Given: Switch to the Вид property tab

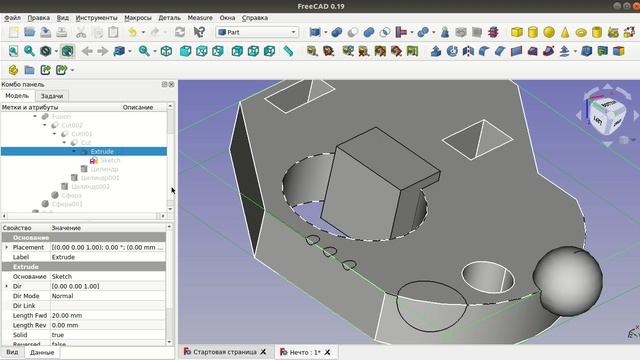Looking at the screenshot, I should click(12, 352).
